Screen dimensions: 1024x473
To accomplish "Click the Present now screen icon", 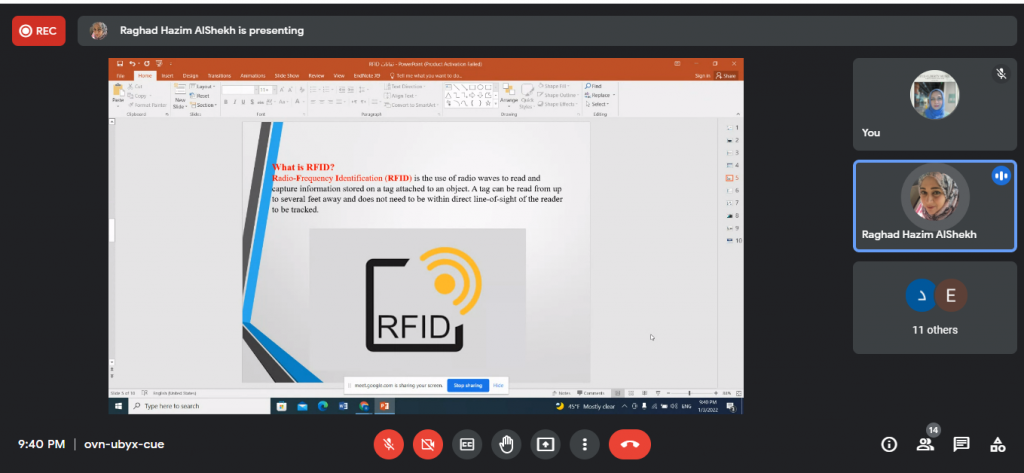I will tap(545, 444).
